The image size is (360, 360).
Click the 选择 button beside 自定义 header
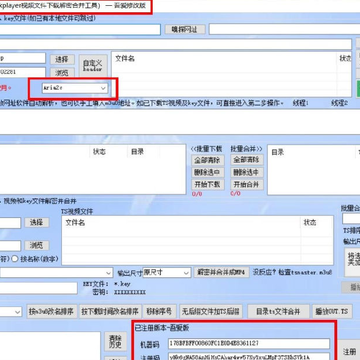(x=62, y=59)
